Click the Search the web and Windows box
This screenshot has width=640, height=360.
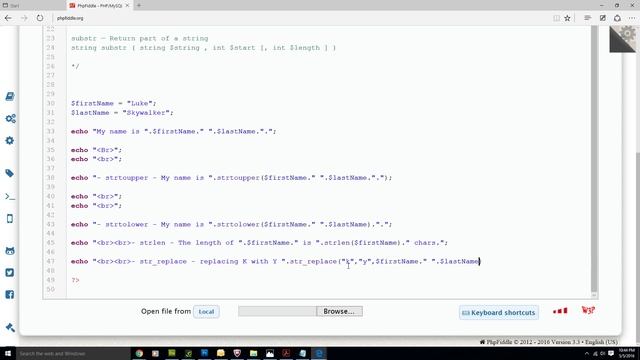pyautogui.click(x=73, y=353)
